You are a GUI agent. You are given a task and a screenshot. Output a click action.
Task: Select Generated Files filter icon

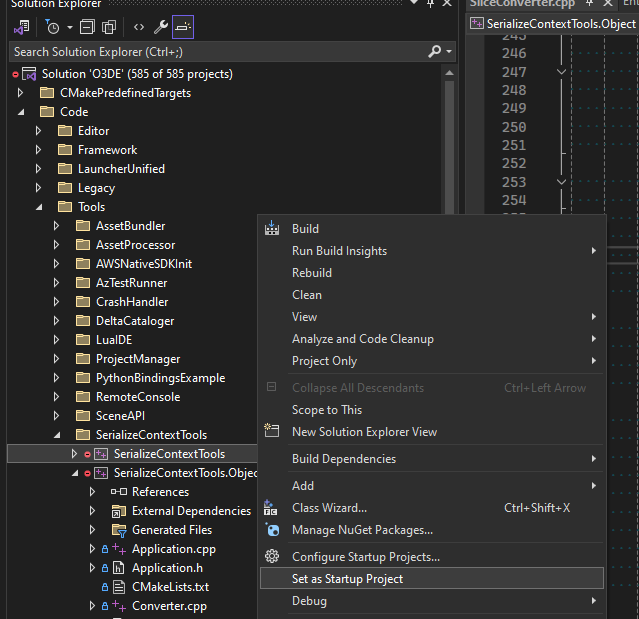coord(119,530)
